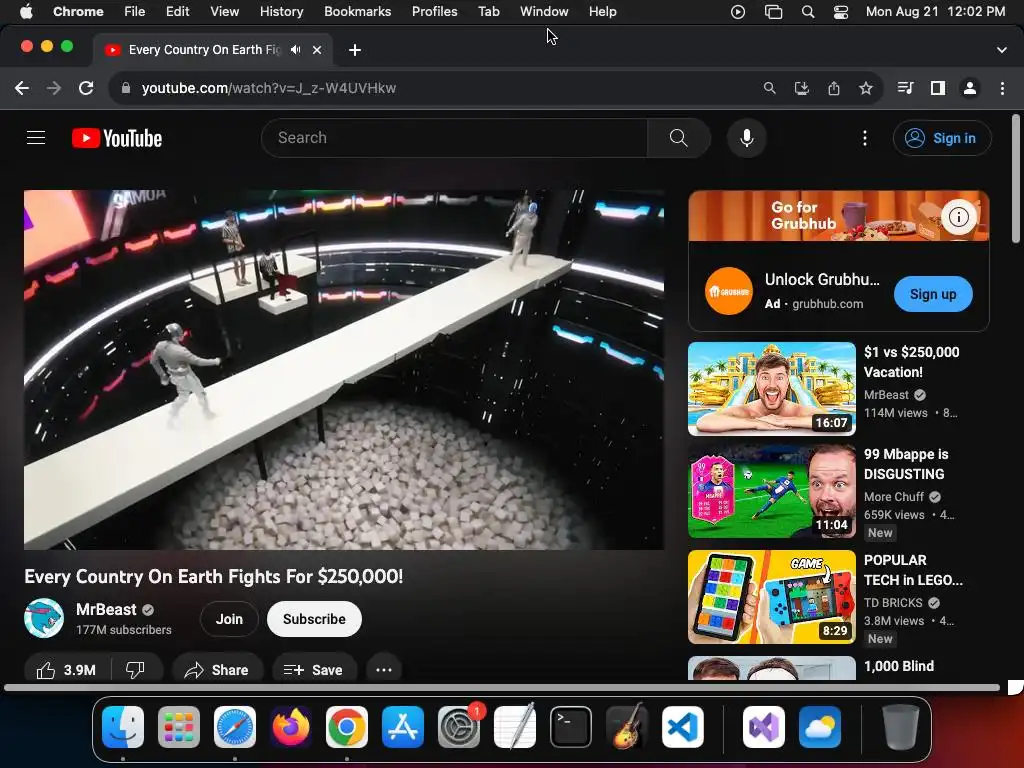1024x768 pixels.
Task: Save video to playlist
Action: 313,670
